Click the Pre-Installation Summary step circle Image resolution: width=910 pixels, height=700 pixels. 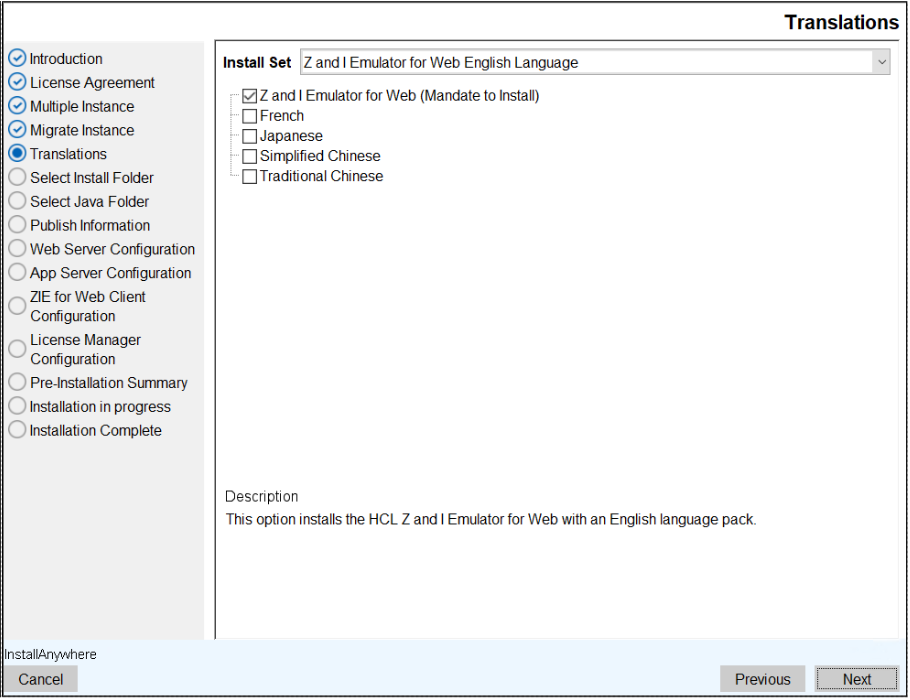pos(17,382)
